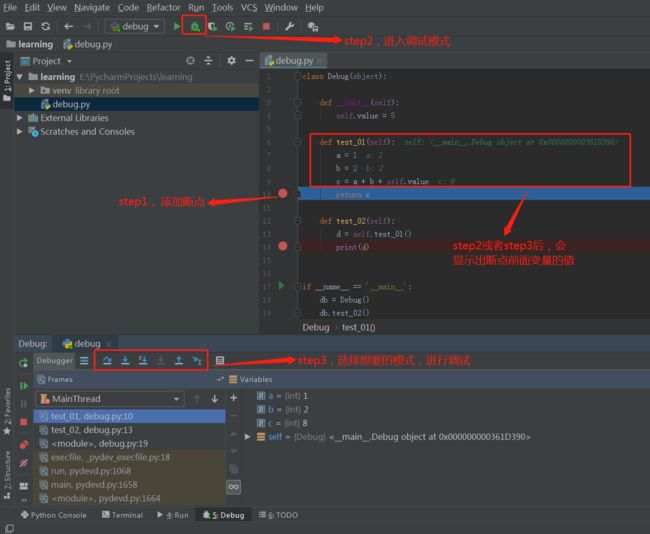This screenshot has width=650, height=534.
Task: Open the Refactor menu
Action: click(163, 7)
